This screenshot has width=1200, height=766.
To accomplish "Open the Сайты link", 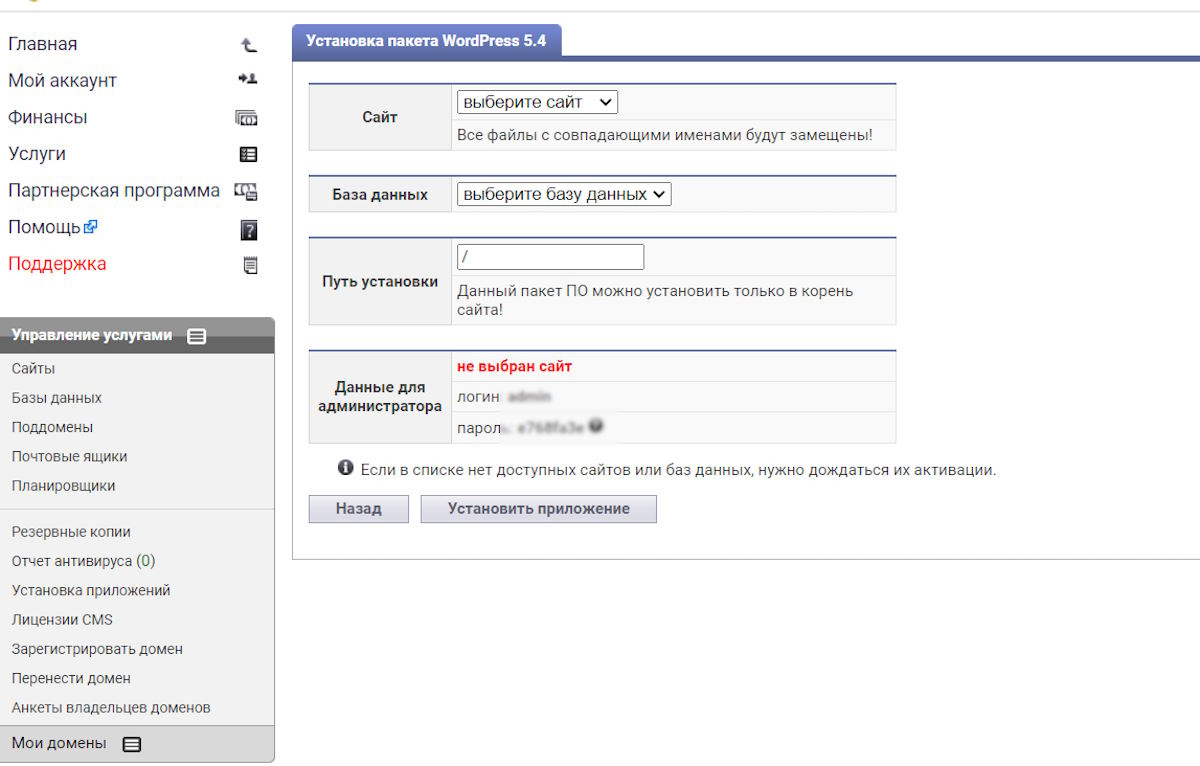I will click(34, 369).
